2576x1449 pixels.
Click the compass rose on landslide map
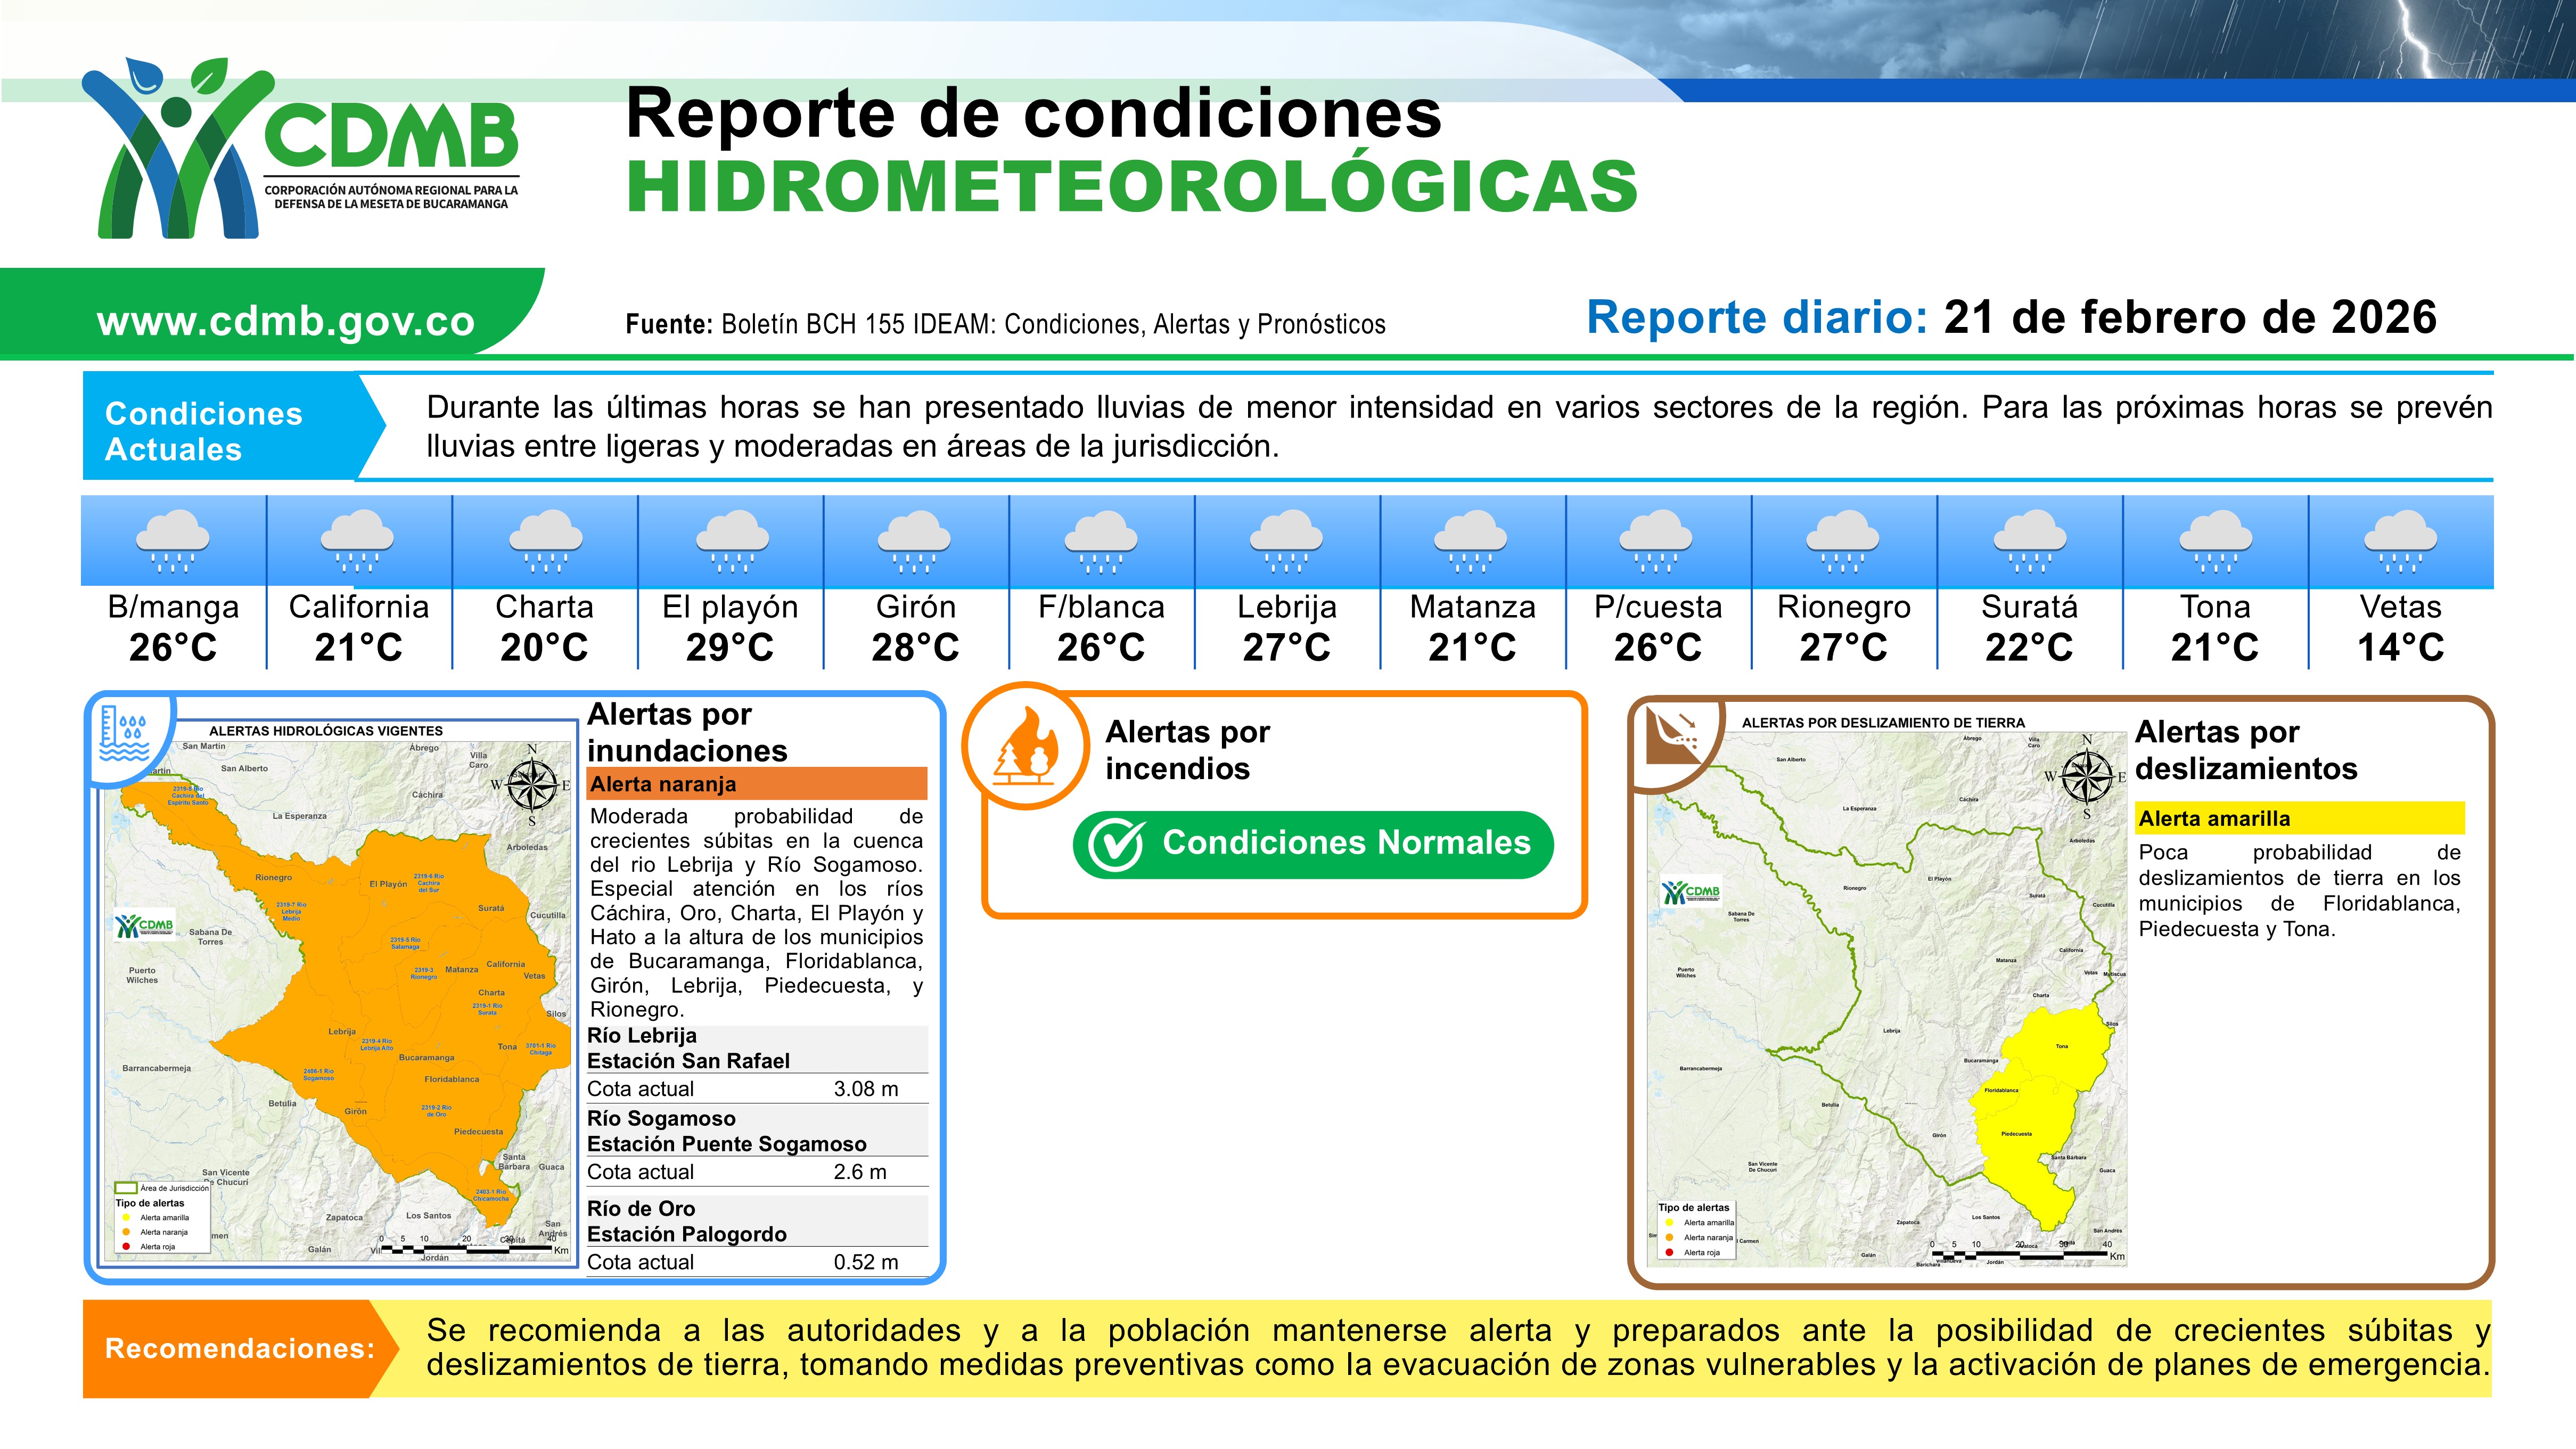click(2086, 776)
